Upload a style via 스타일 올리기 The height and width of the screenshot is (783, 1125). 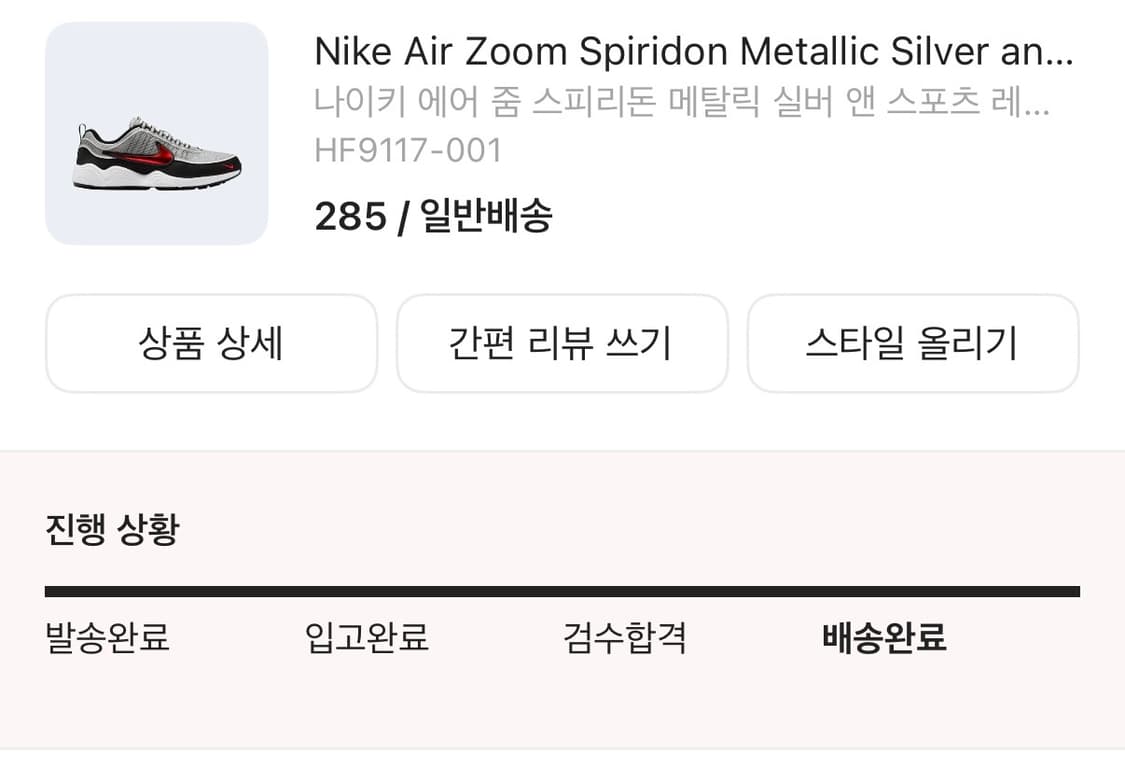913,343
